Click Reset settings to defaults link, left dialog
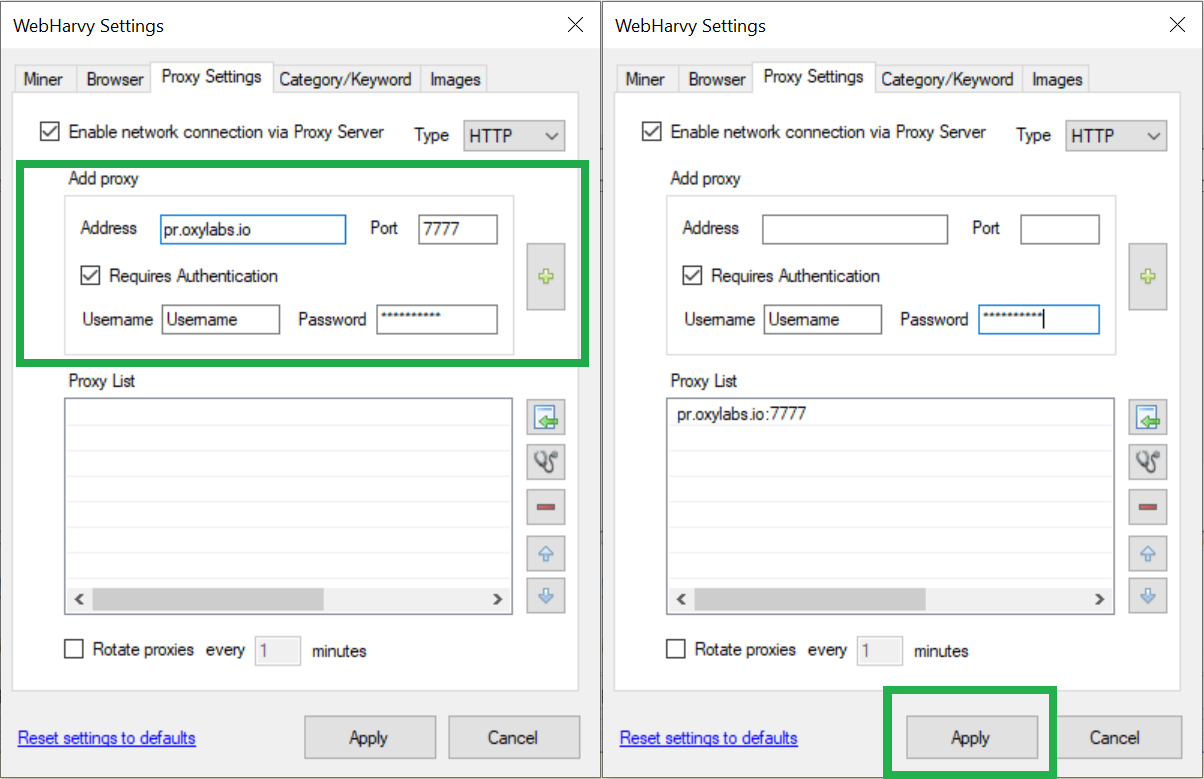This screenshot has width=1204, height=779. coord(107,738)
